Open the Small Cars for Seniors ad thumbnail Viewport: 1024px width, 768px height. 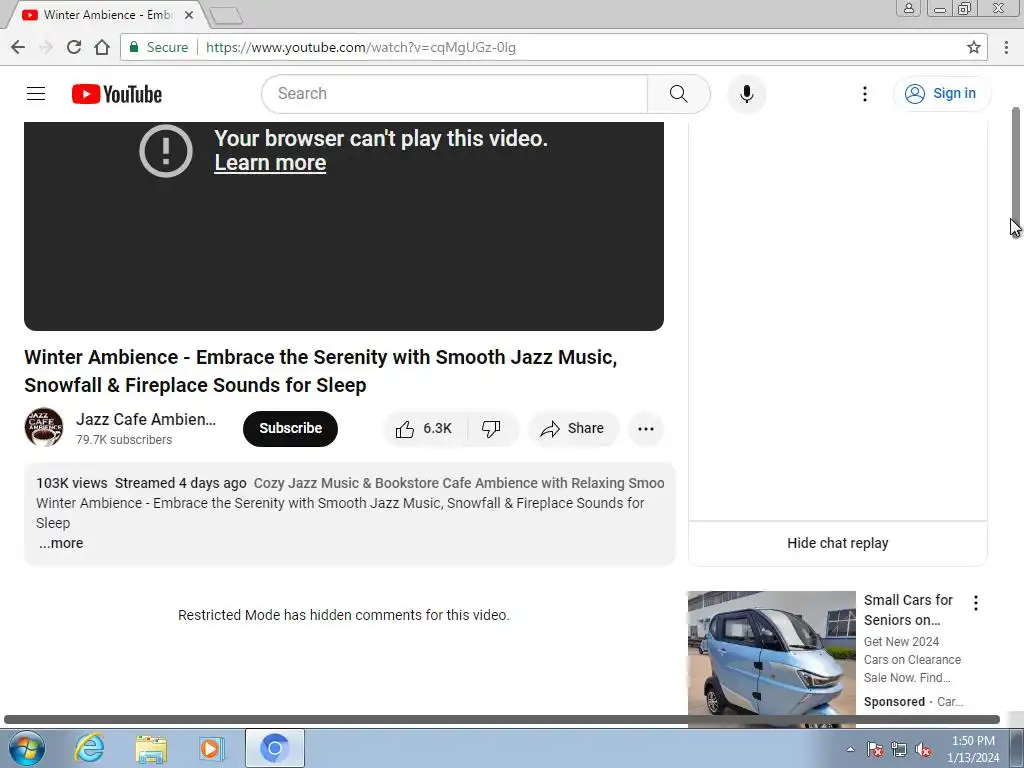coord(771,658)
